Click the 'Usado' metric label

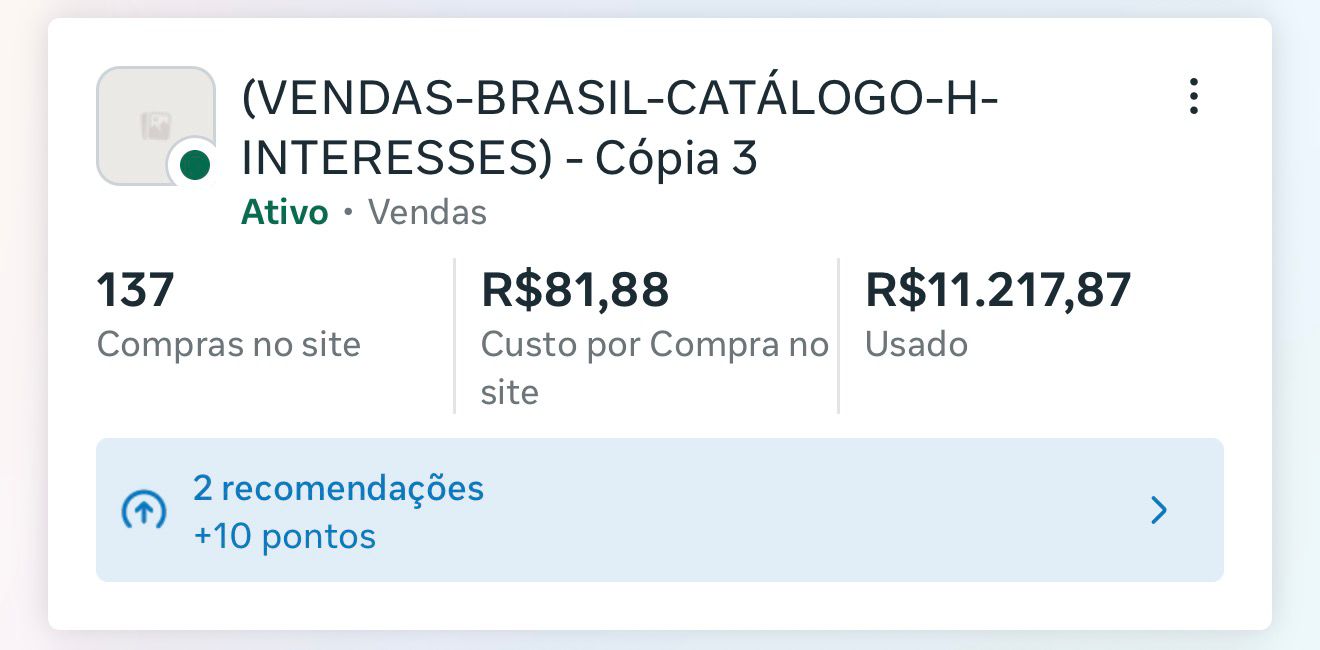point(915,345)
